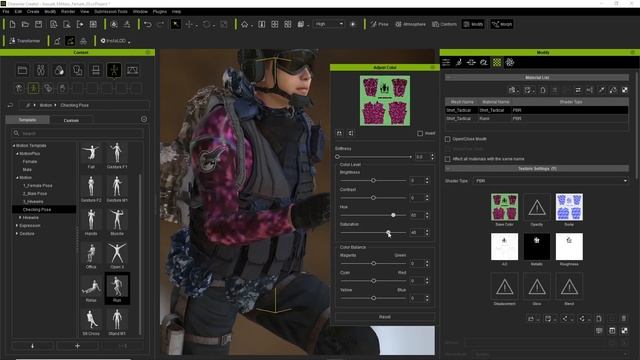Open the Shader Type PBR dropdown
640x360 pixels.
click(550, 181)
